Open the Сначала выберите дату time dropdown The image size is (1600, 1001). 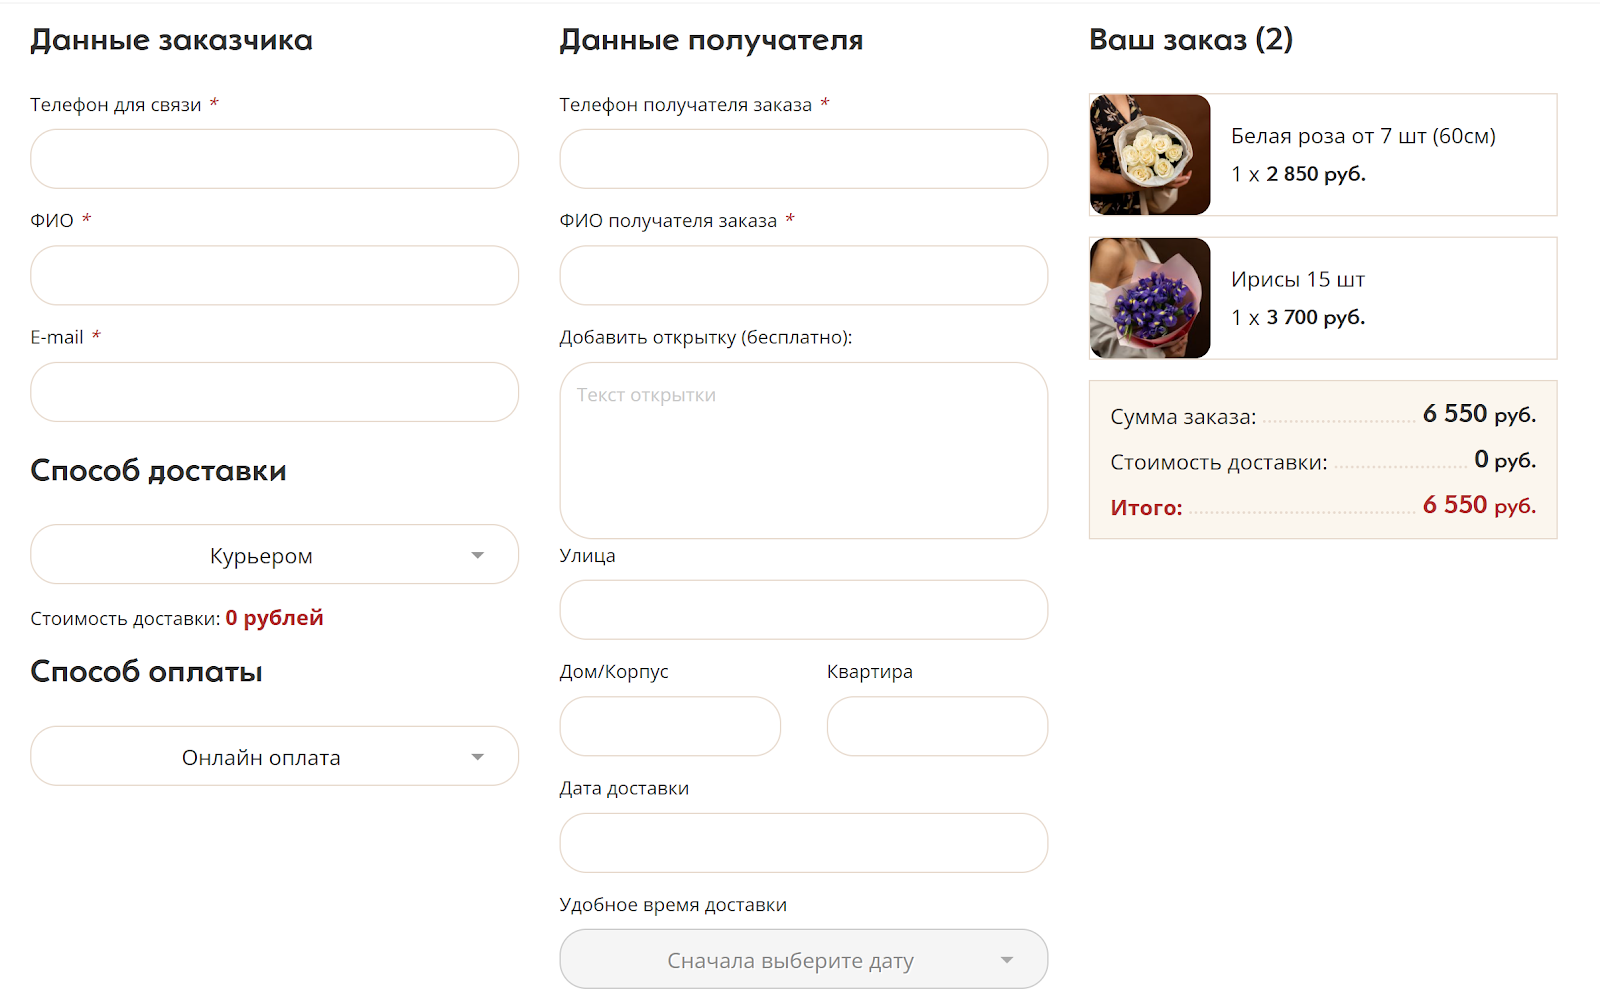point(790,960)
